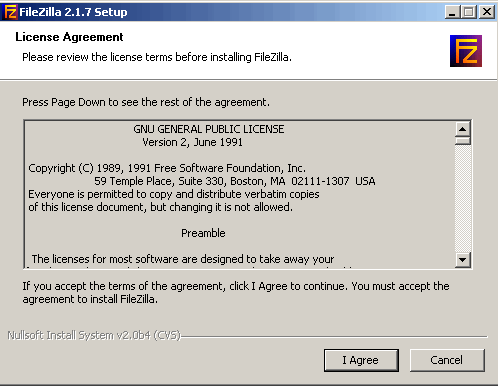Click the FileZilla icon in title bar
This screenshot has width=498, height=386.
pos(10,12)
